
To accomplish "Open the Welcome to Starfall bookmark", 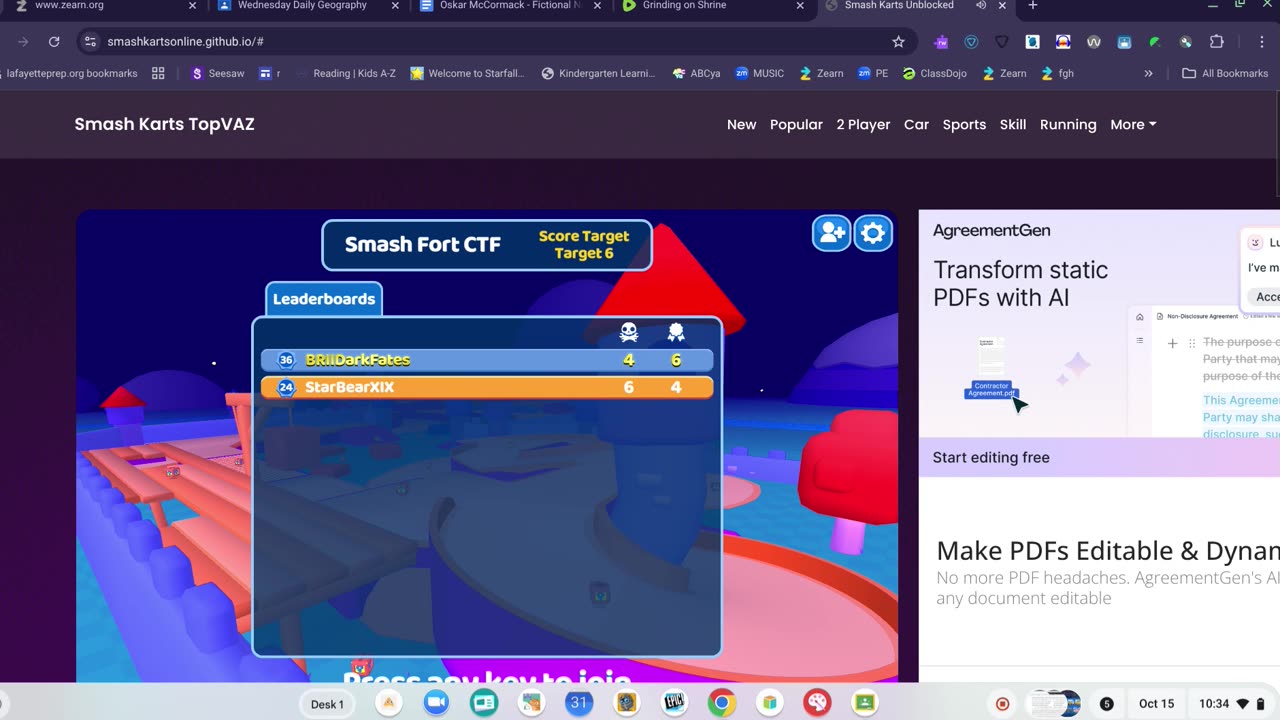I will coord(467,73).
